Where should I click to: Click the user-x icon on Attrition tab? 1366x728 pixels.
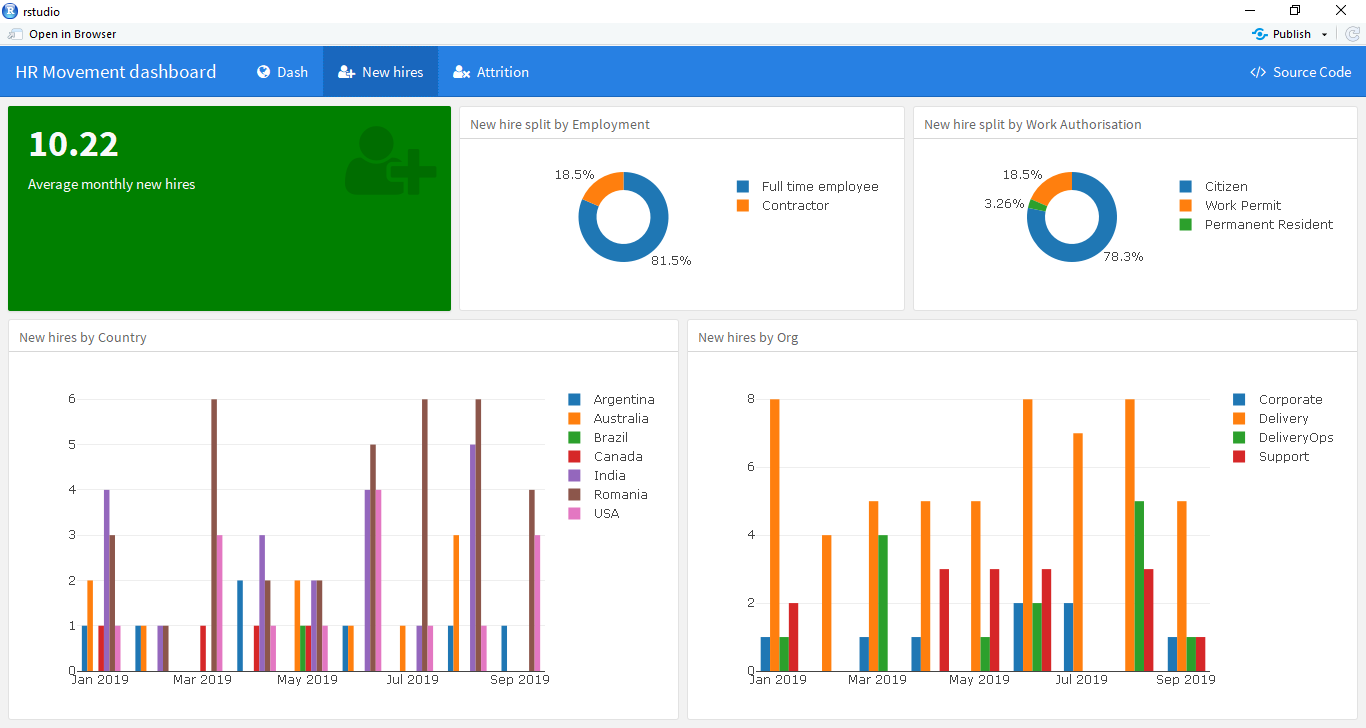[x=461, y=71]
